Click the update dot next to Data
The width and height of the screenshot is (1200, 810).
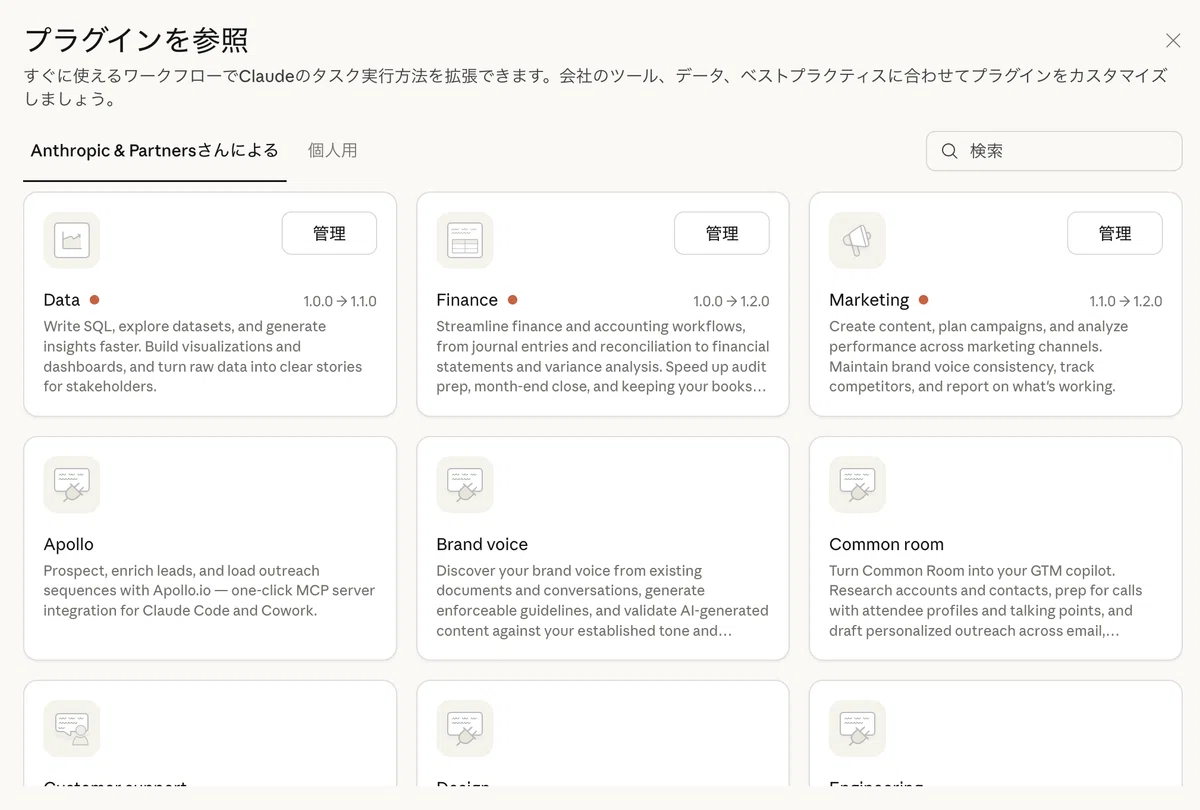tap(94, 300)
